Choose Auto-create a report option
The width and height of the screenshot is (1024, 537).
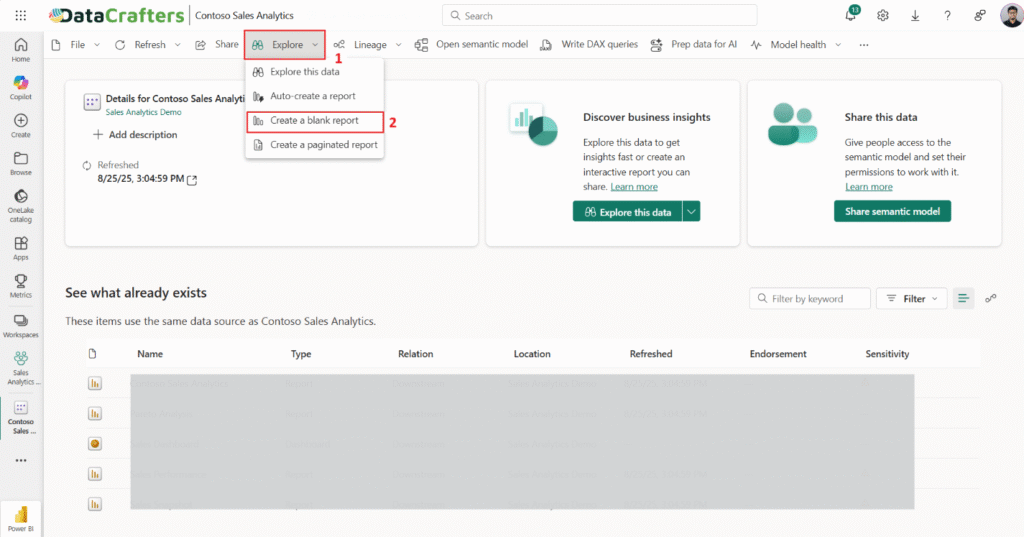coord(312,96)
